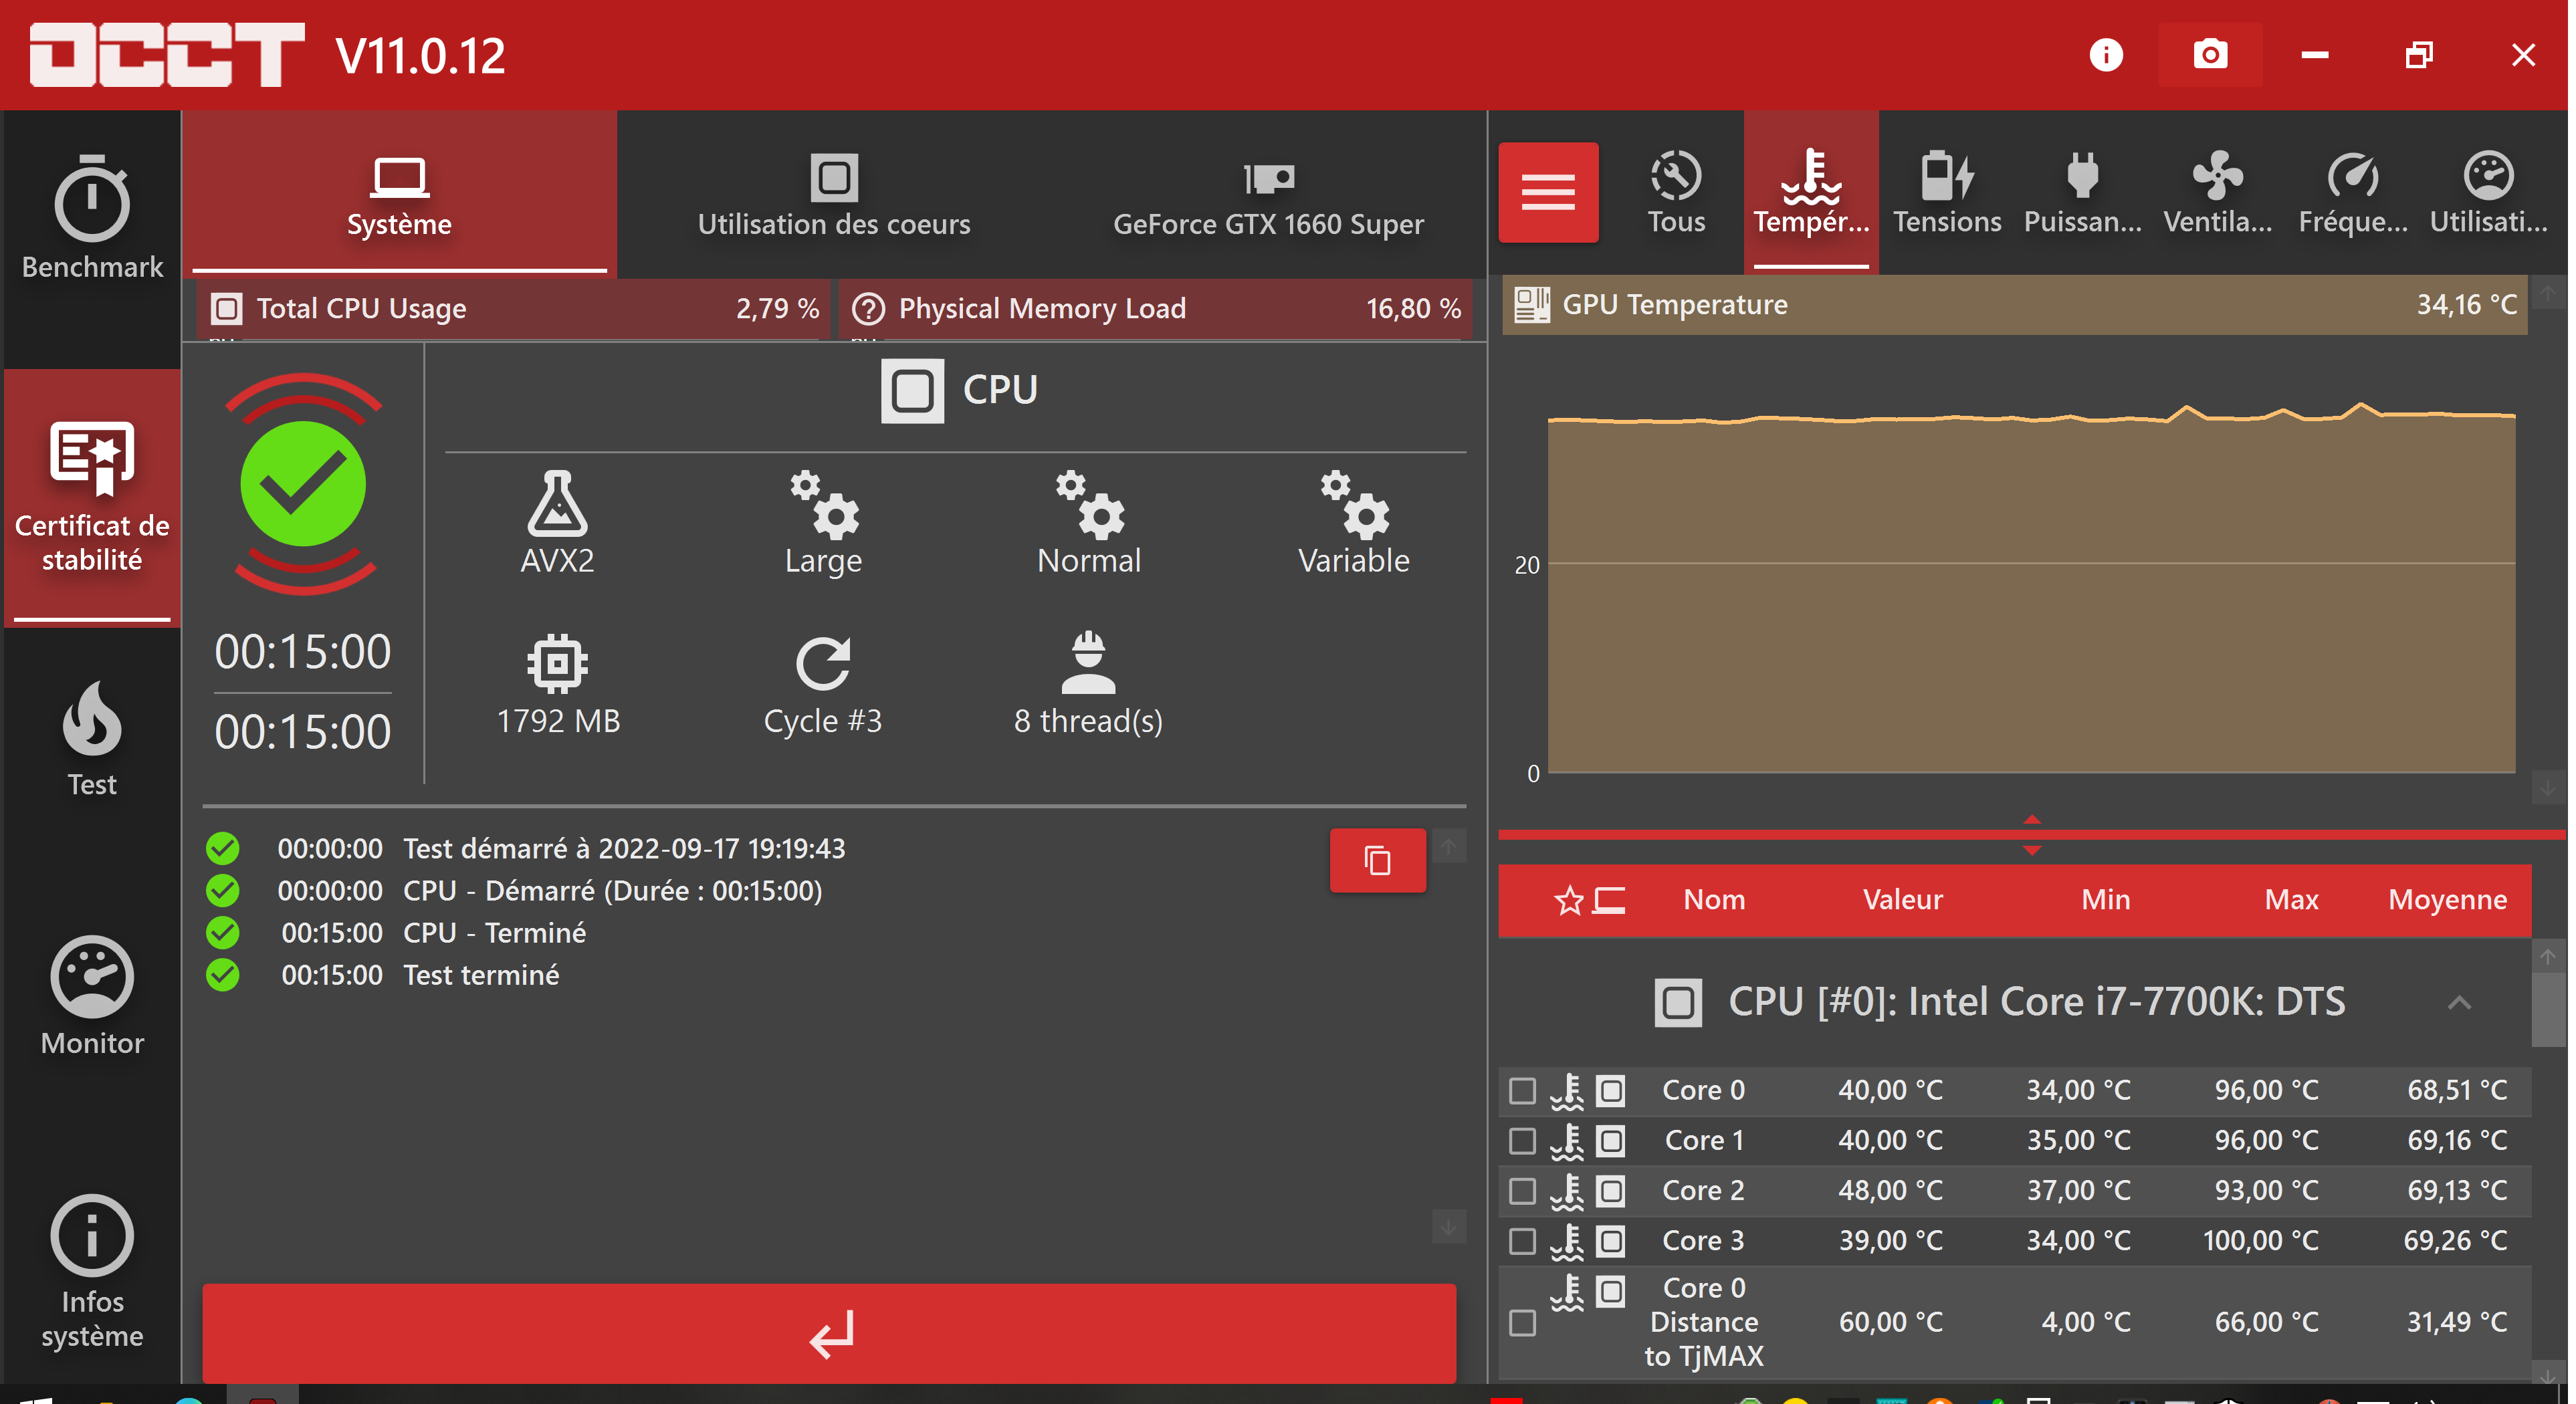Check the Core 0 temperature checkbox
Screen dimensions: 2576x1404
pos(1521,1090)
